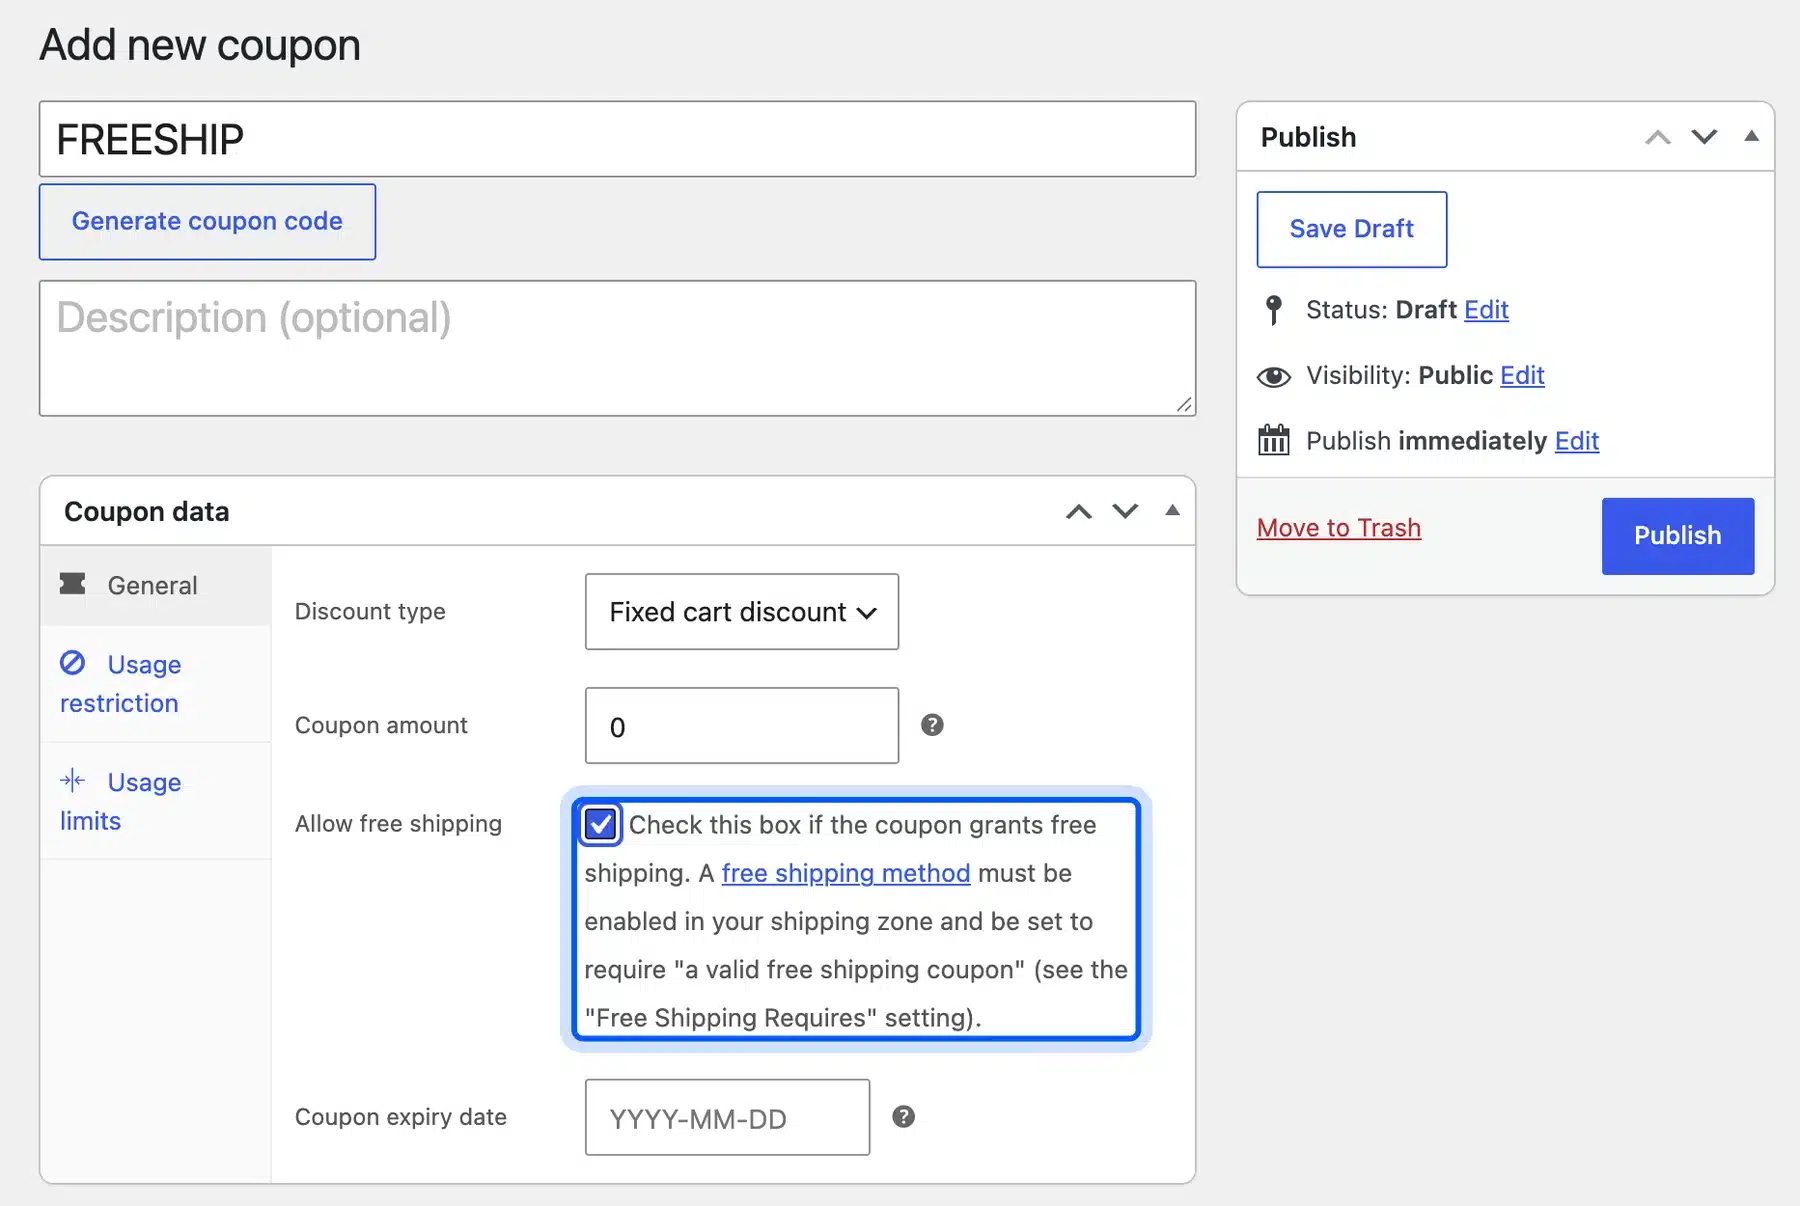This screenshot has width=1800, height=1206.
Task: Click the Coupon expiry date field
Action: click(727, 1117)
